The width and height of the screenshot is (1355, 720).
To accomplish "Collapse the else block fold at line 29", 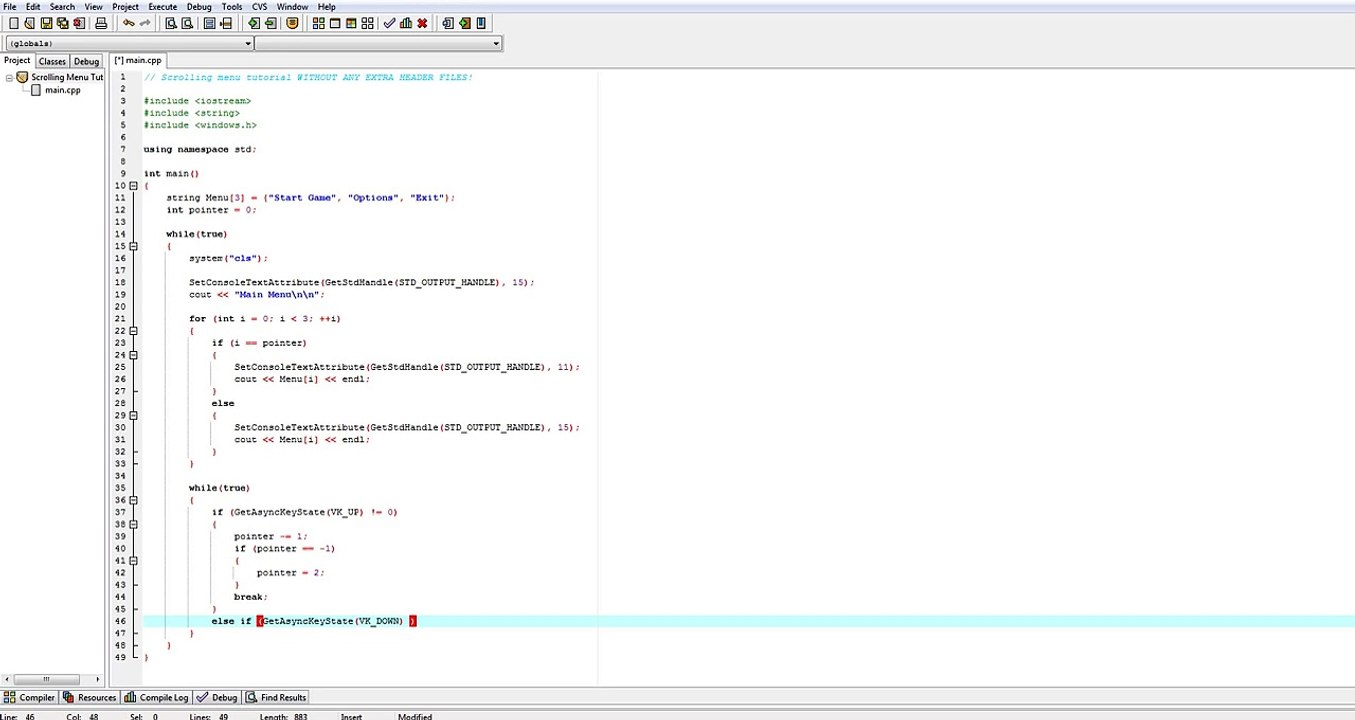I will (x=134, y=415).
